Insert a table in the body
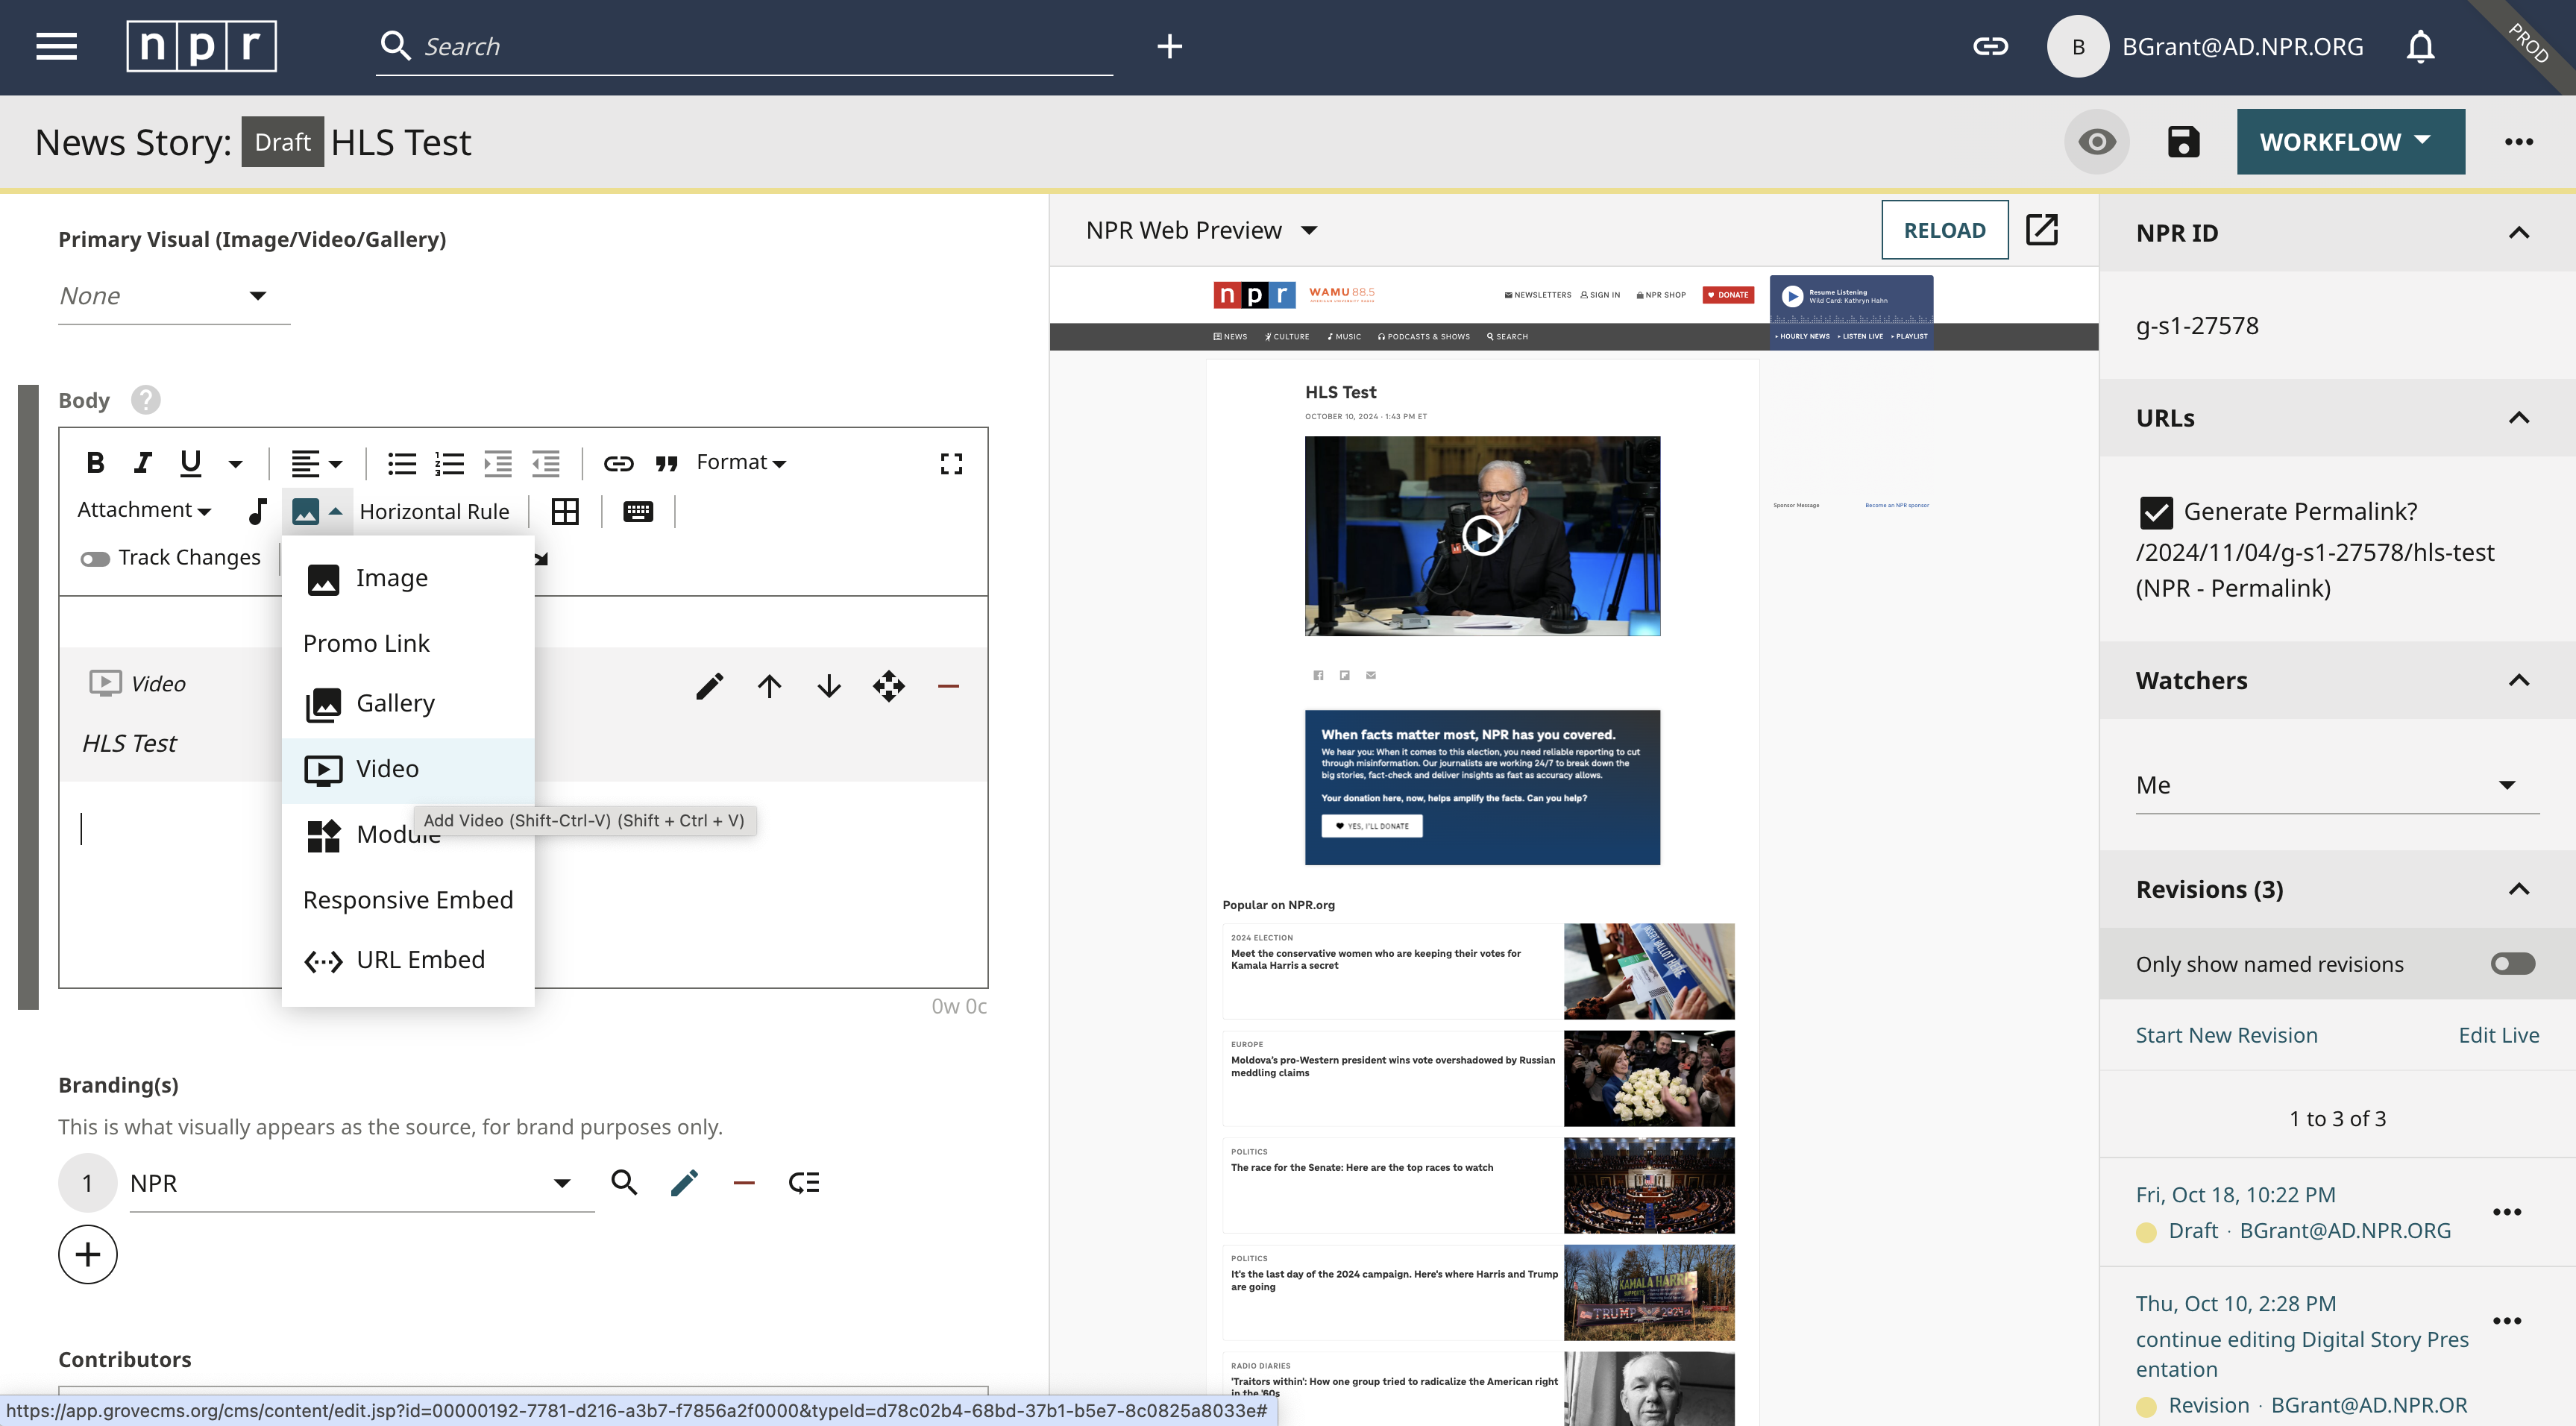 tap(565, 511)
